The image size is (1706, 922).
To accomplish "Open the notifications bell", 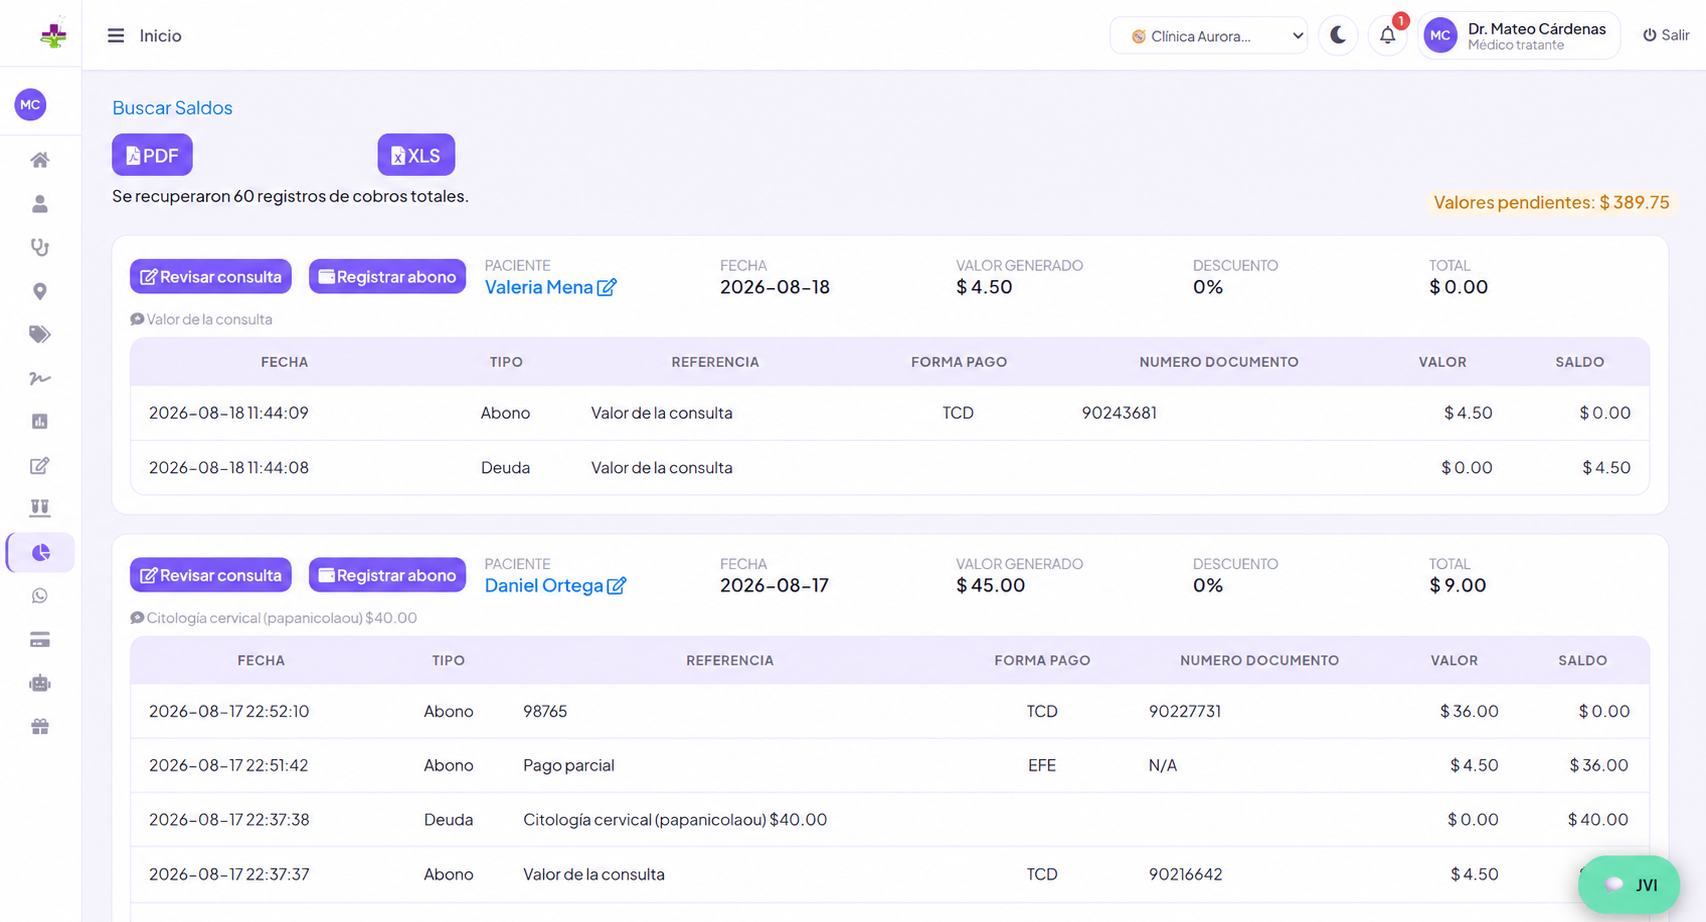I will [x=1388, y=36].
